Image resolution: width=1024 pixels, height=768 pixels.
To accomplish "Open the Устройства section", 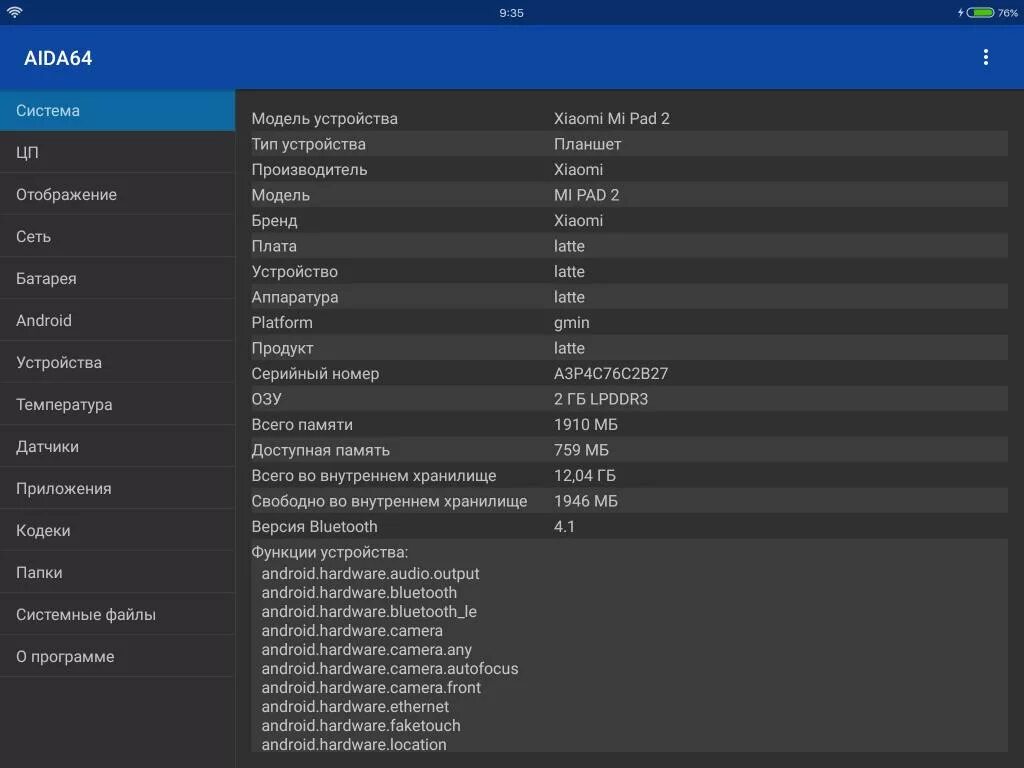I will coord(118,362).
